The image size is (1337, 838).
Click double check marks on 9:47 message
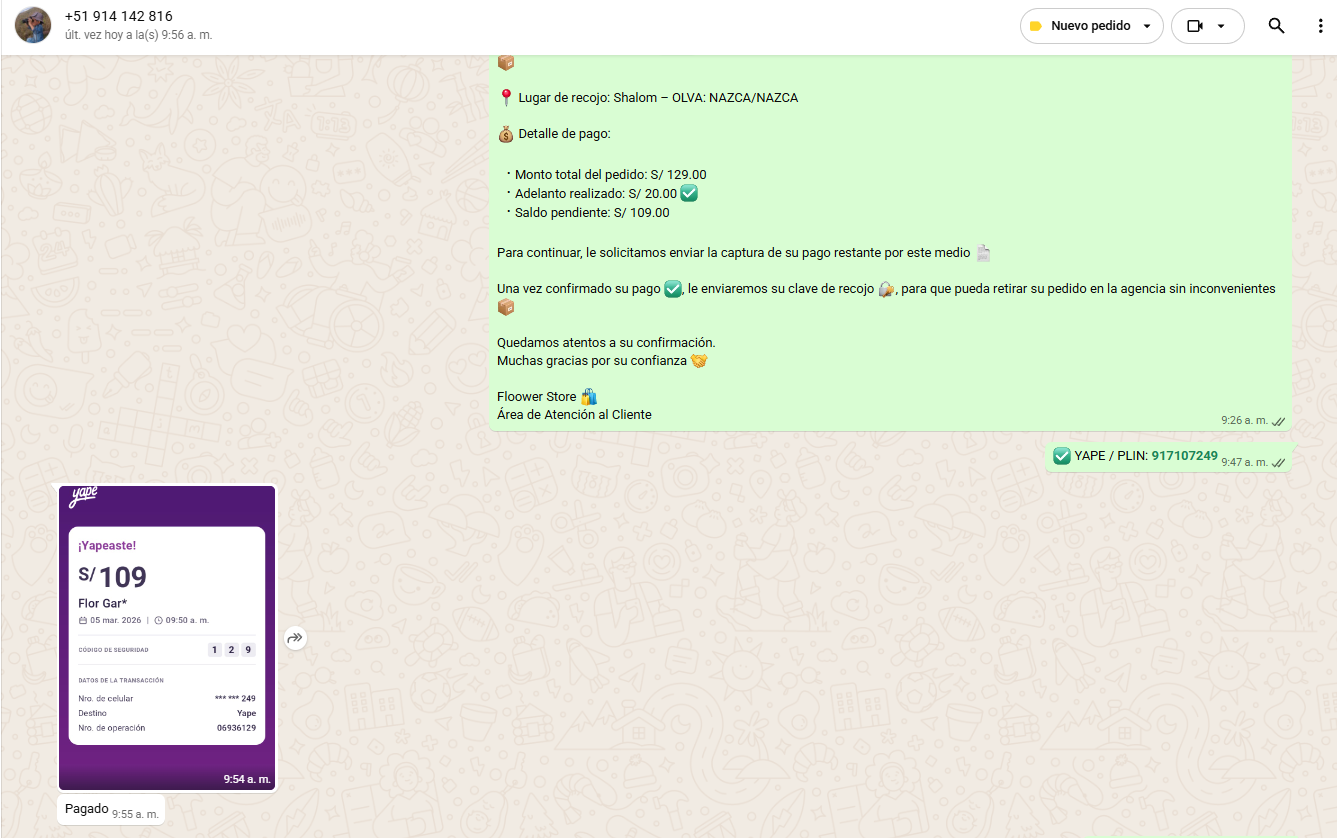coord(1278,462)
